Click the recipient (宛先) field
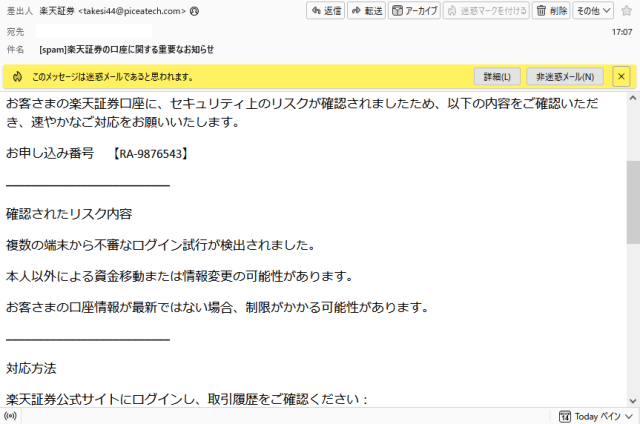The image size is (640, 424). pos(93,31)
